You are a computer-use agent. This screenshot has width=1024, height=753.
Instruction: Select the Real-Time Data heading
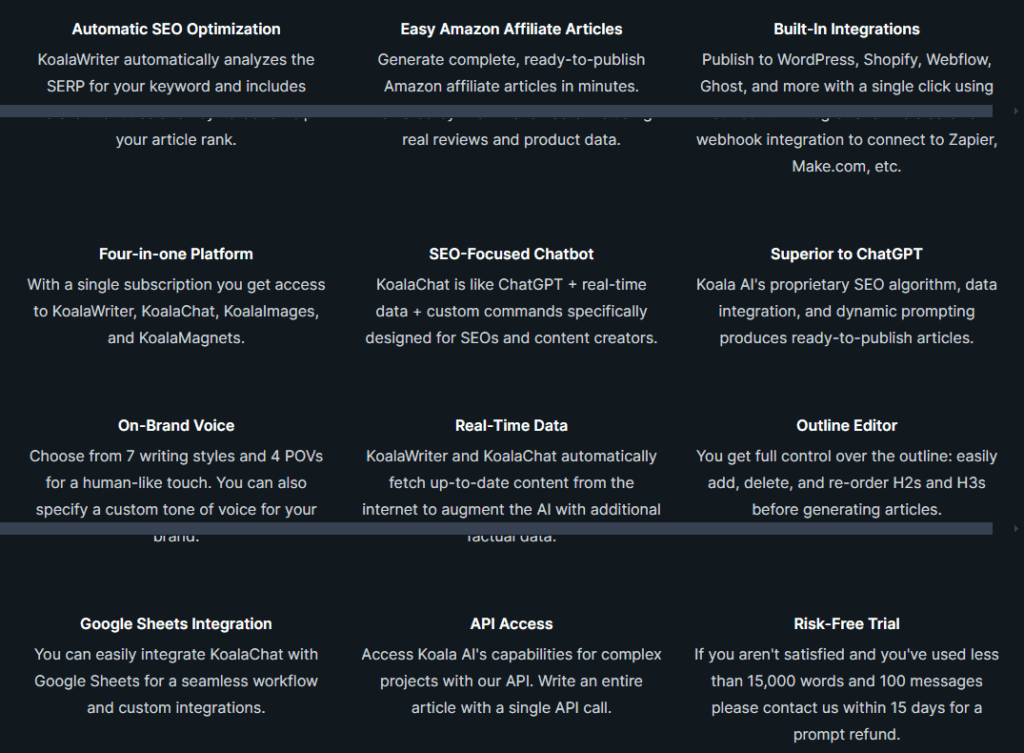click(x=511, y=426)
